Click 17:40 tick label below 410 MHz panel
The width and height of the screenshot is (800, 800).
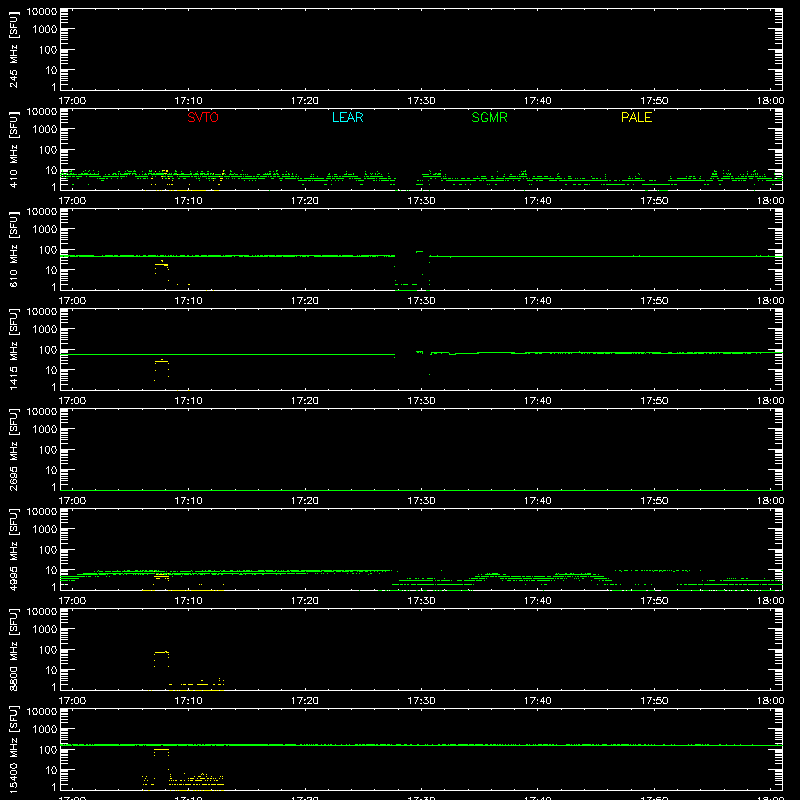click(538, 201)
